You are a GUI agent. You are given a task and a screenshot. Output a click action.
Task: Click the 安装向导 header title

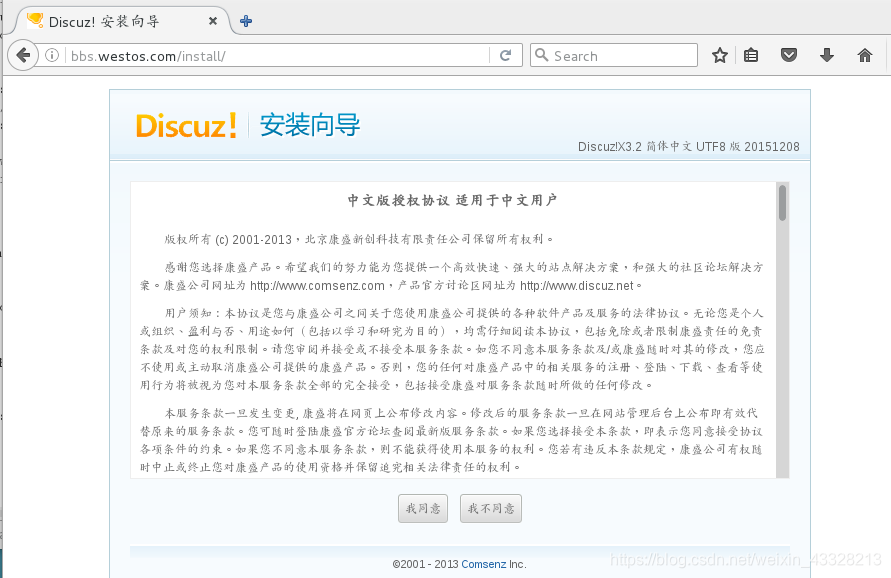[310, 125]
